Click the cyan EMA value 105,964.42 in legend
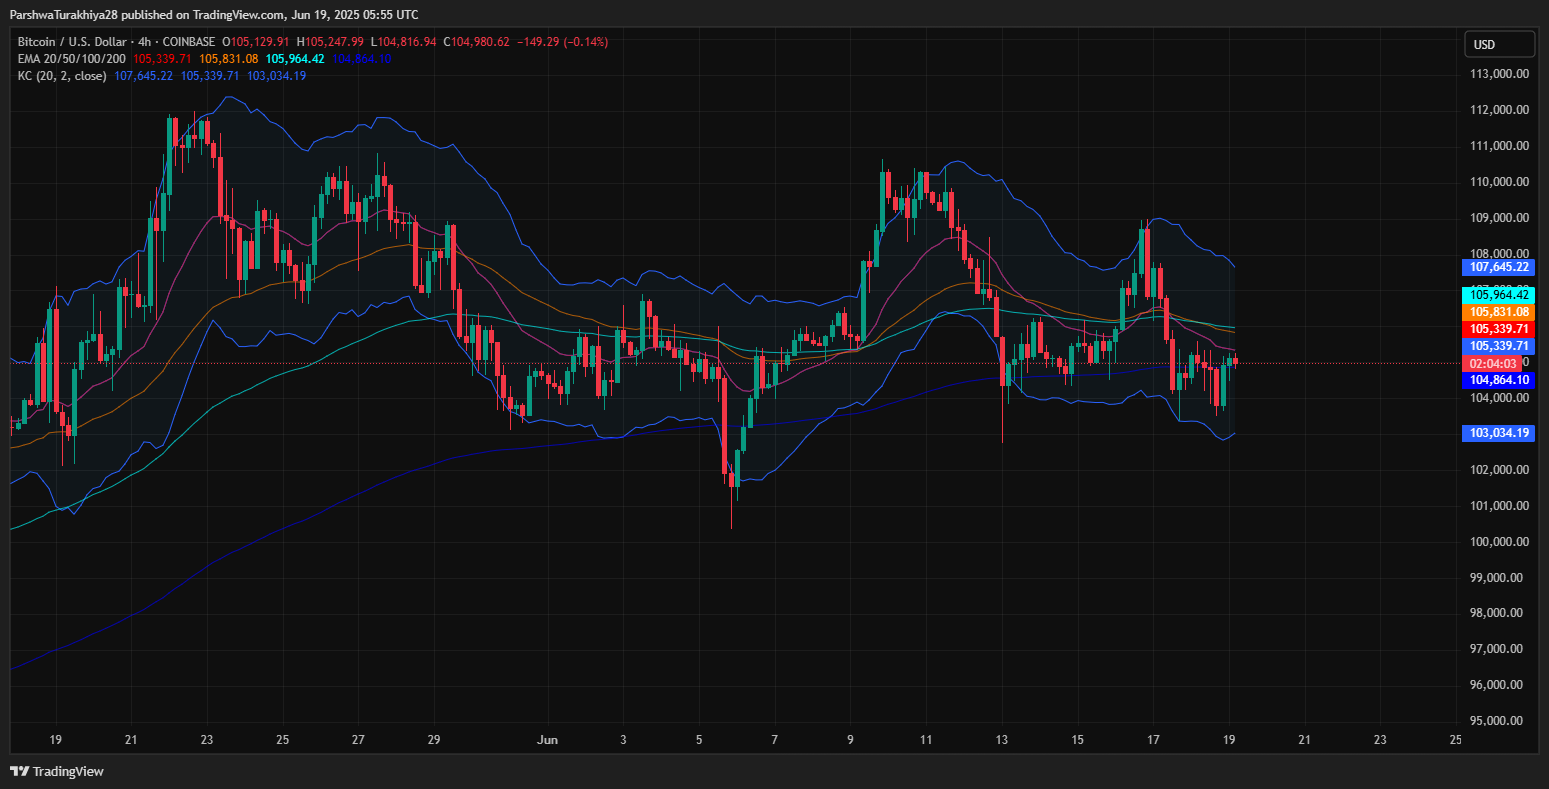 (294, 59)
